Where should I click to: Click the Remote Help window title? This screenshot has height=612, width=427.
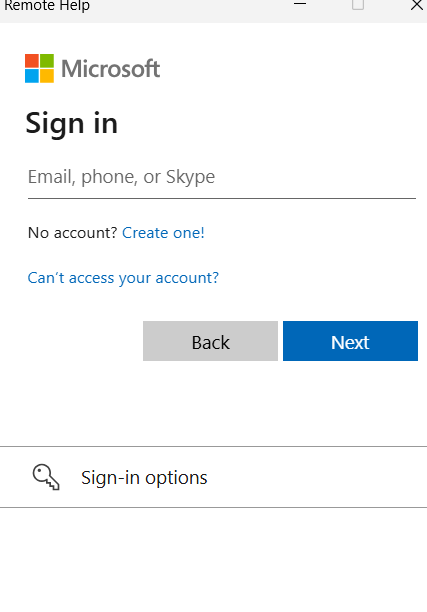(x=47, y=5)
